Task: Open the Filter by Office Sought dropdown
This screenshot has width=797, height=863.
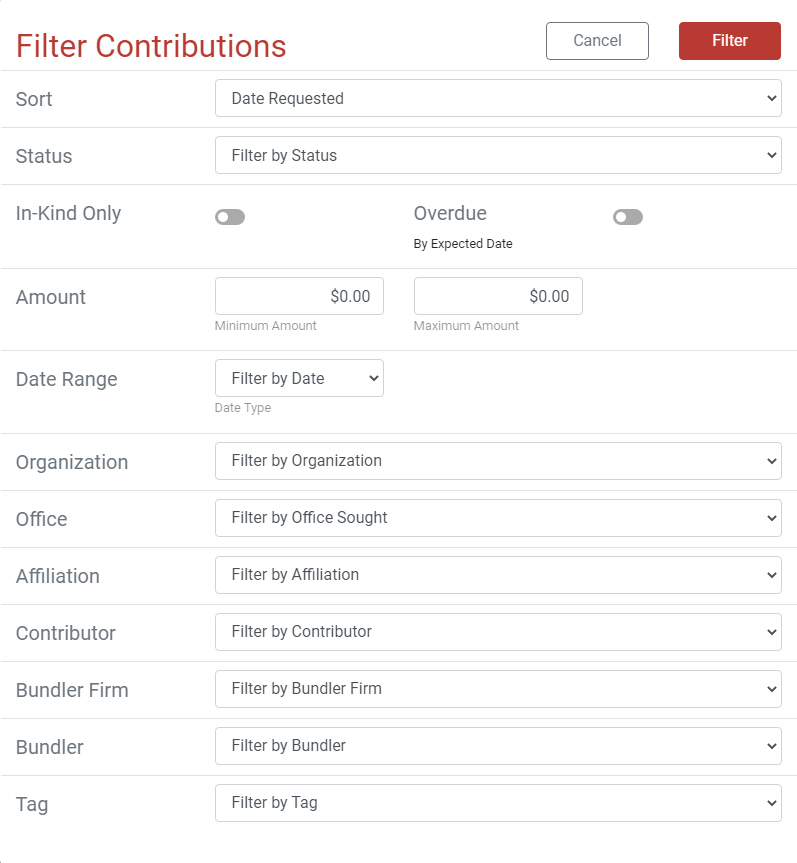Action: pyautogui.click(x=498, y=518)
